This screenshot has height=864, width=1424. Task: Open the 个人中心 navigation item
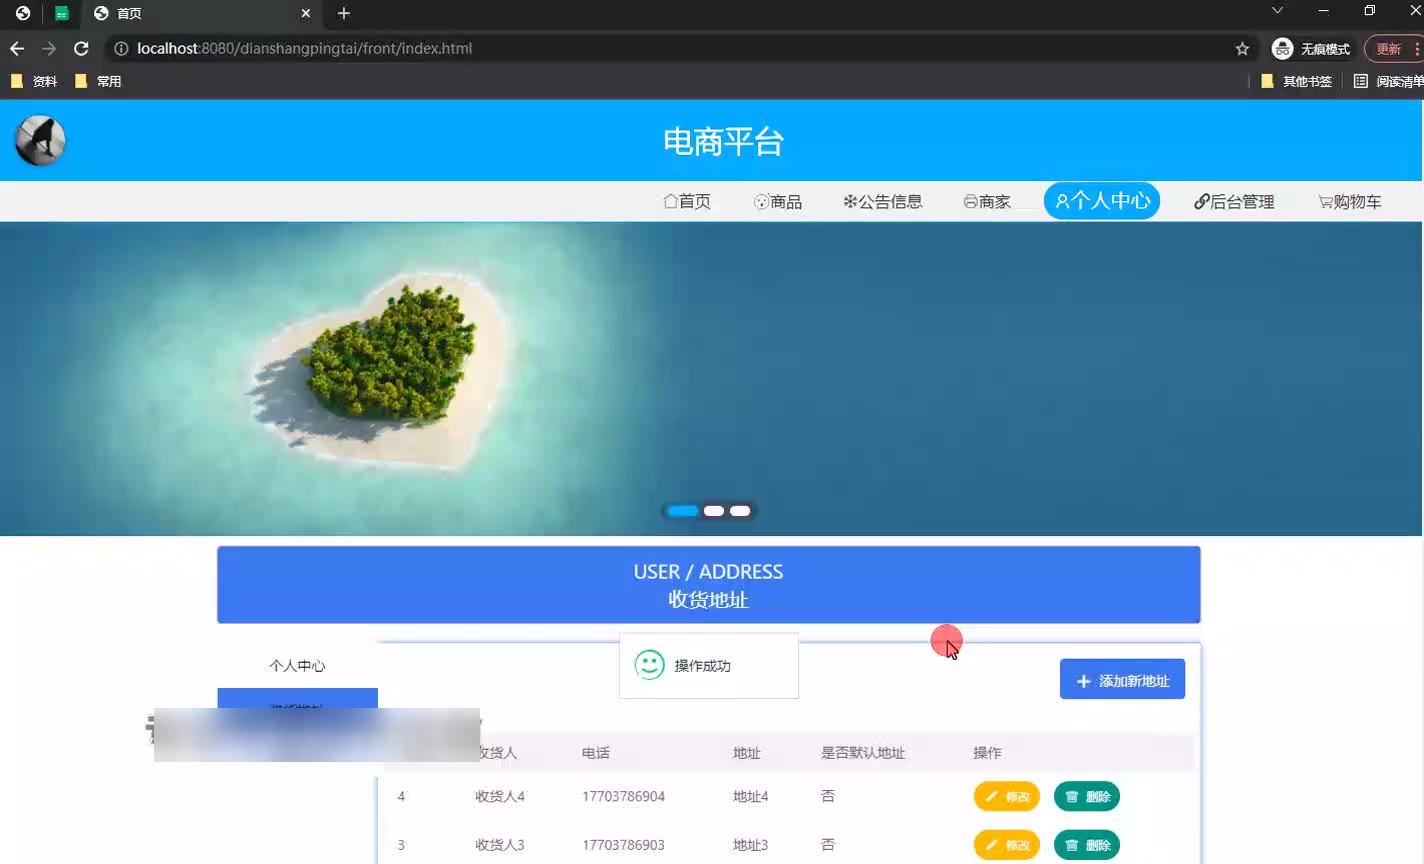point(1102,201)
